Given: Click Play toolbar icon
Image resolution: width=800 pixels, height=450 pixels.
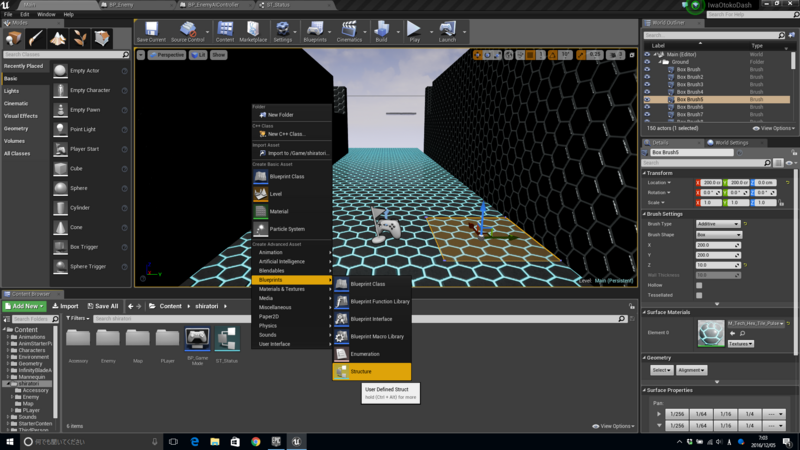Looking at the screenshot, I should click(x=414, y=32).
